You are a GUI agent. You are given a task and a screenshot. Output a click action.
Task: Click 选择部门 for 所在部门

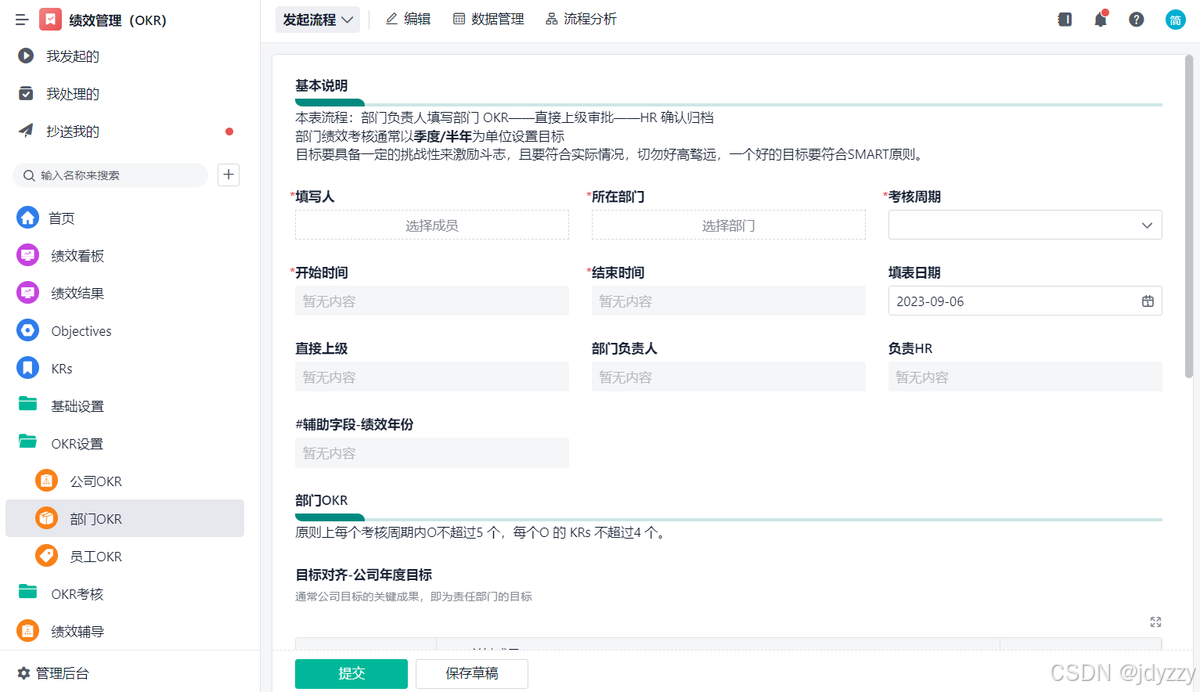click(728, 226)
